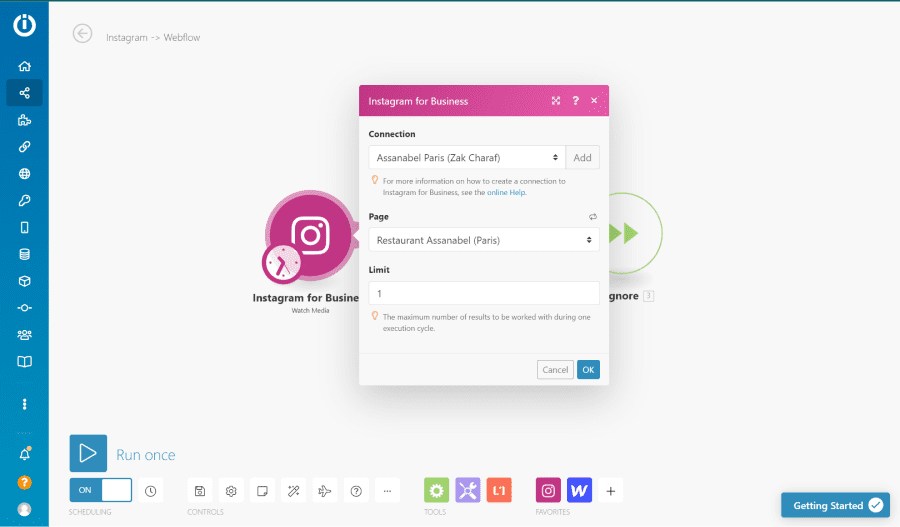Image resolution: width=900 pixels, height=527 pixels.
Task: Open Notes icon in controls
Action: pos(262,491)
